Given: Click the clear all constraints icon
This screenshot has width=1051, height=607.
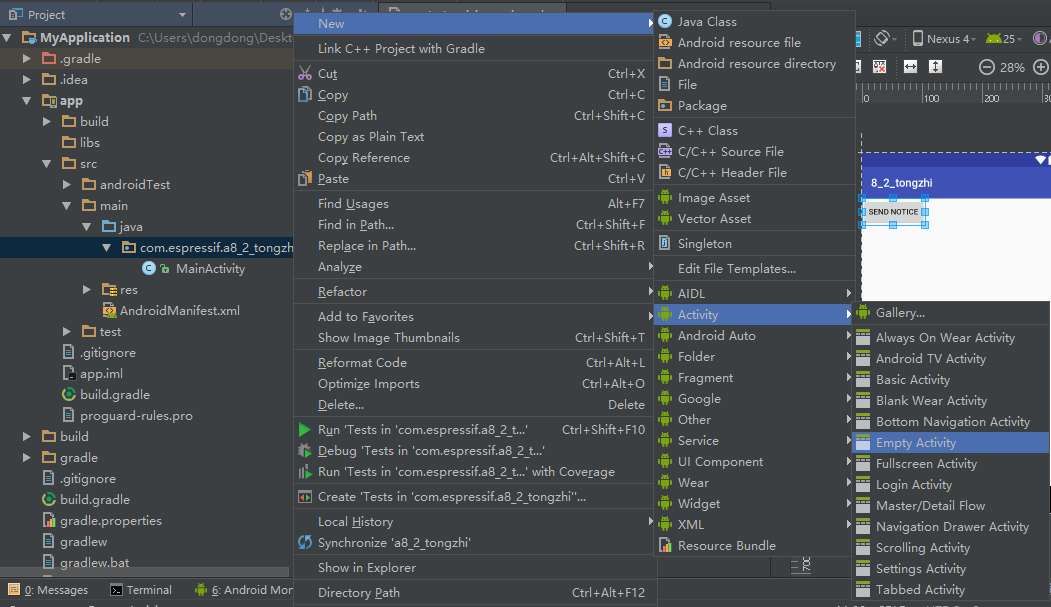Looking at the screenshot, I should point(879,66).
